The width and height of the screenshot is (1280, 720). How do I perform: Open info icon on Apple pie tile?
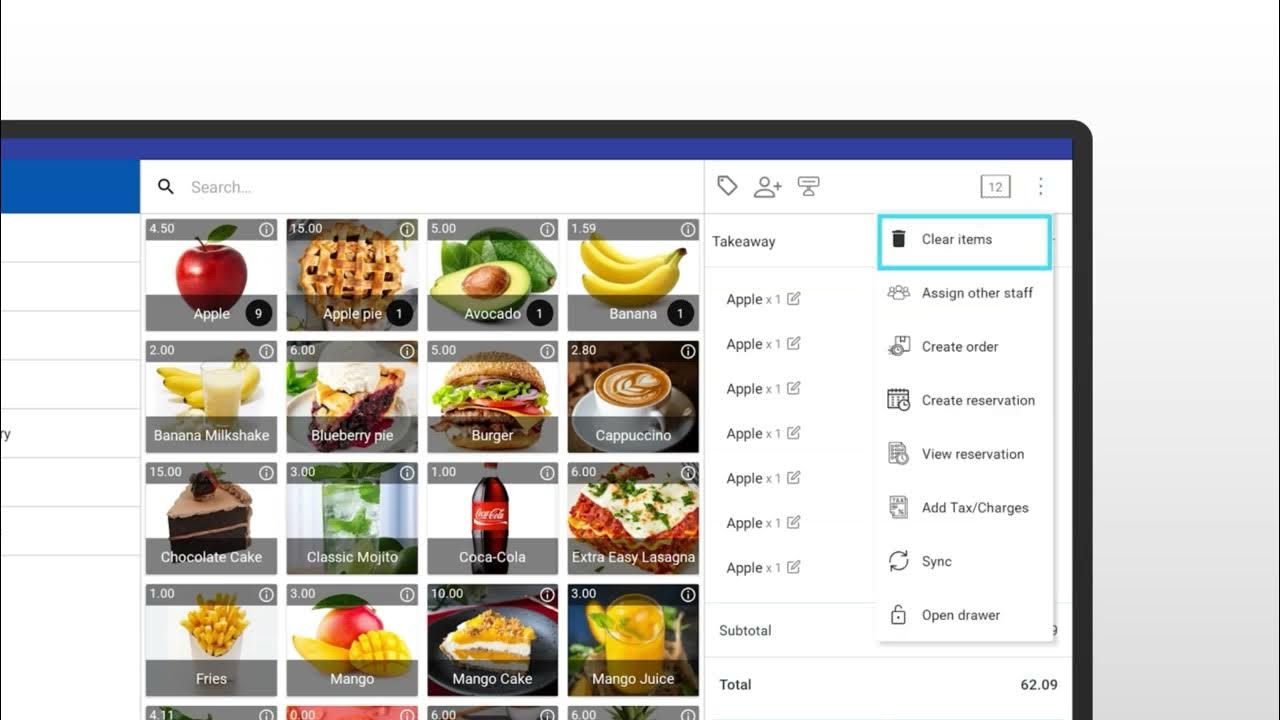[x=407, y=230]
